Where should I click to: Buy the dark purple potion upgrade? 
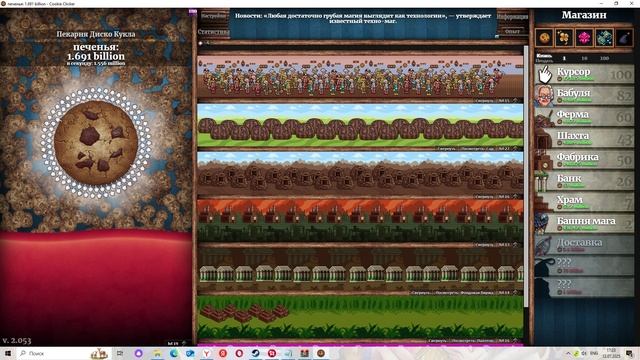tap(624, 38)
